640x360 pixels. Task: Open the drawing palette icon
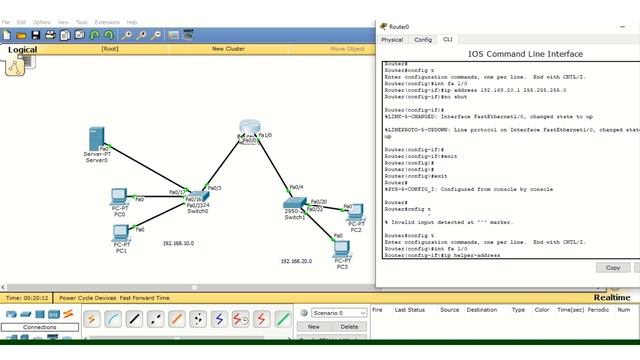(173, 36)
